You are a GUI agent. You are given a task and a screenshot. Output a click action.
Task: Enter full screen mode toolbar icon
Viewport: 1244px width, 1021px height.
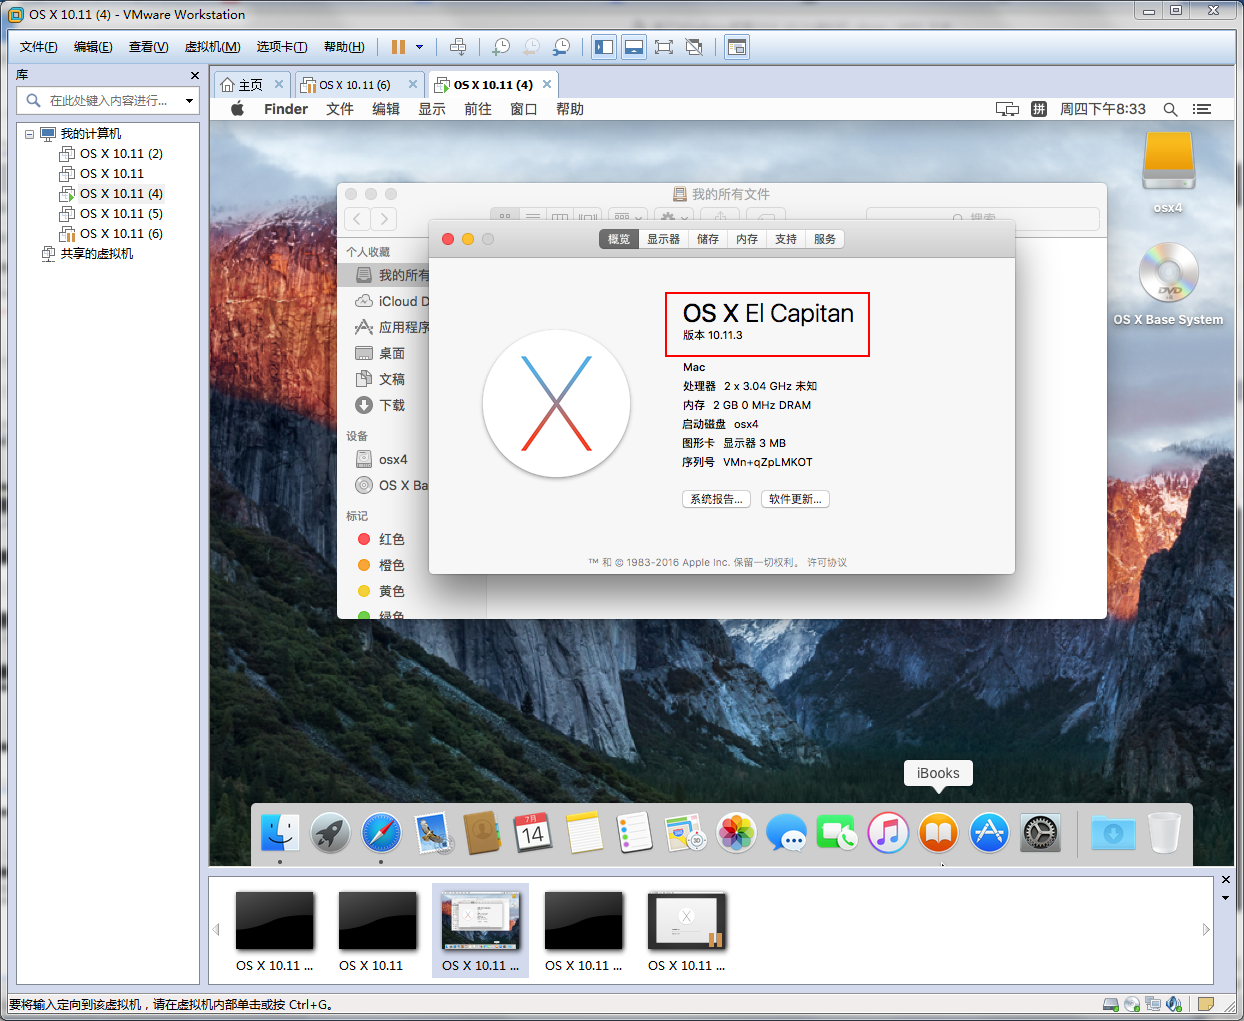tap(664, 47)
